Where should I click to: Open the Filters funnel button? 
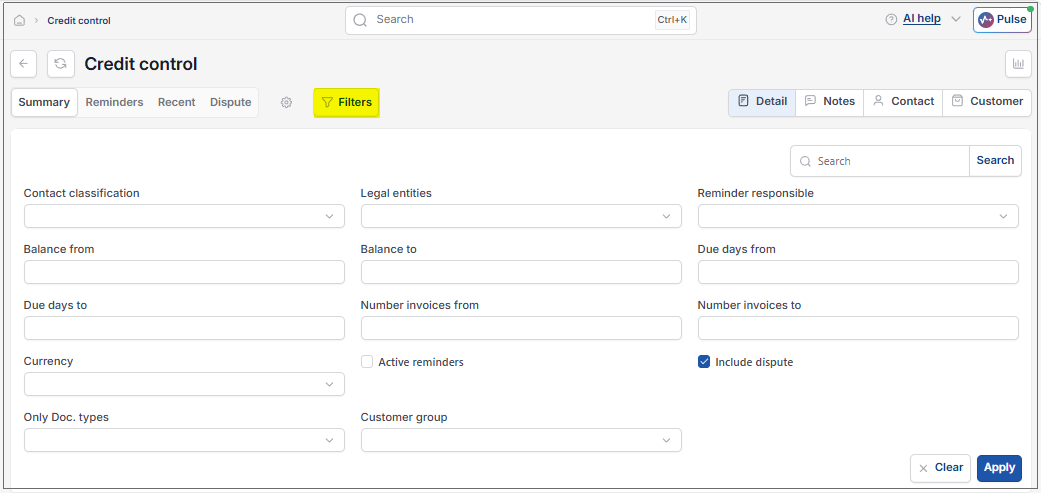(x=347, y=103)
